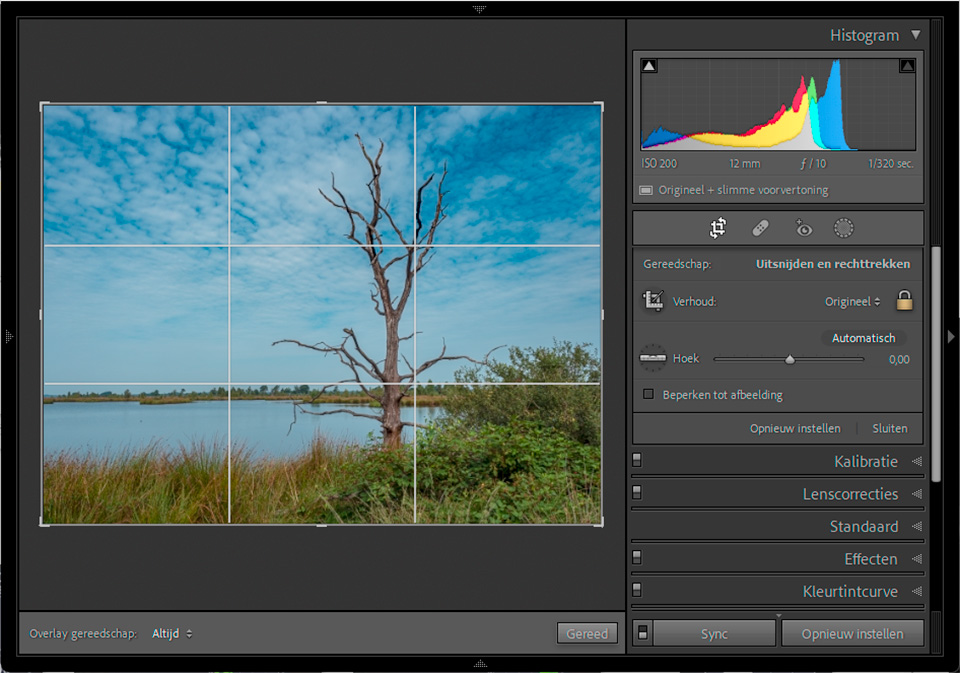This screenshot has width=960, height=673.
Task: Toggle highlight clipping indicator in histogram
Action: (x=907, y=66)
